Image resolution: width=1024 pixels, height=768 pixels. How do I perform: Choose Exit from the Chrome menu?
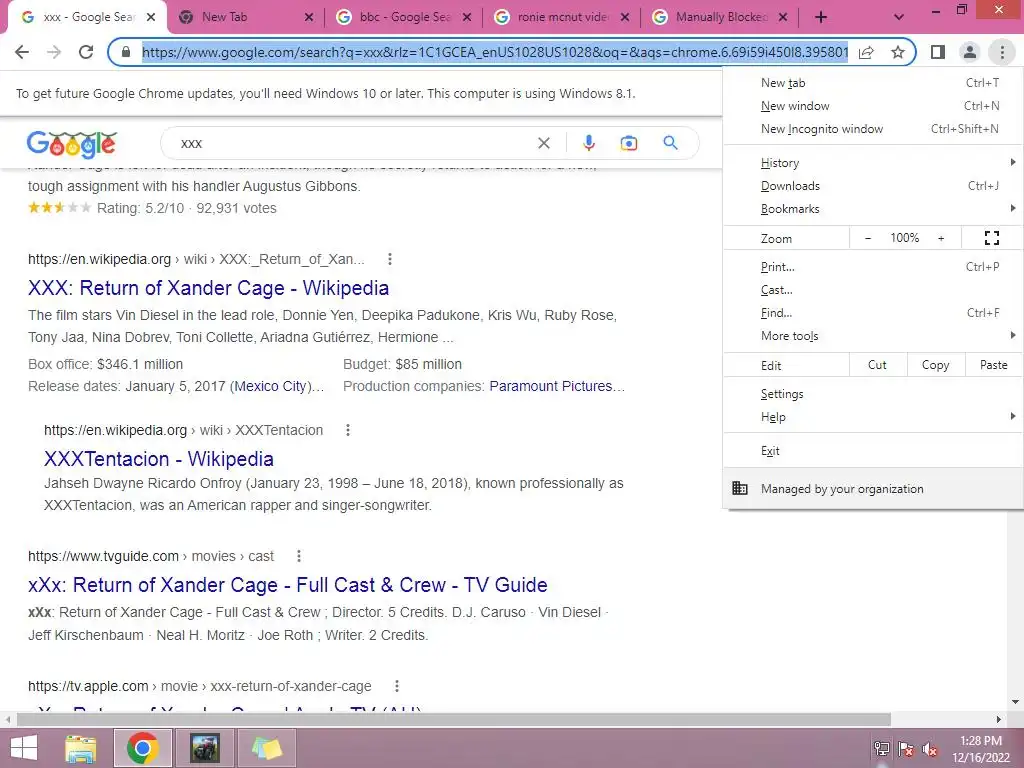click(x=873, y=451)
